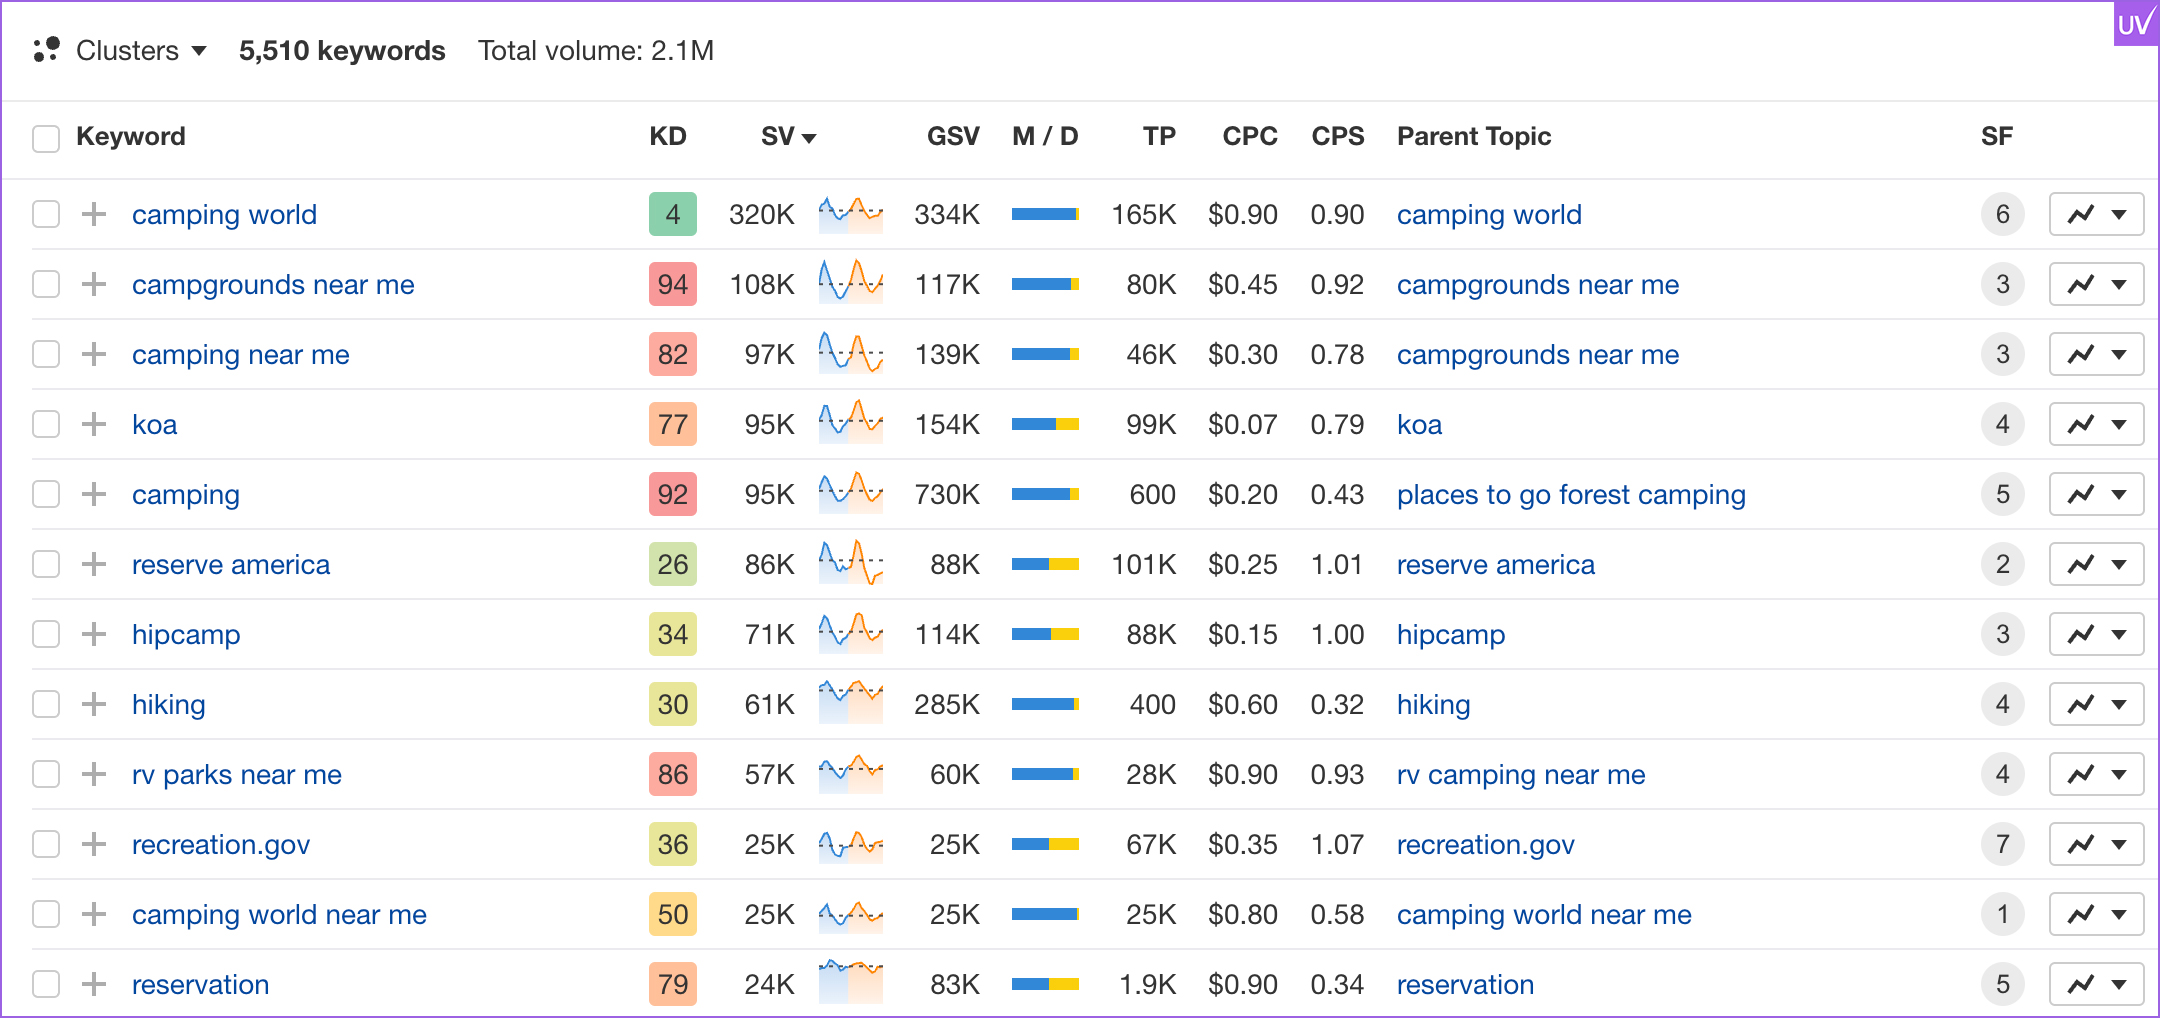
Task: Click the KD 94 badge for campgrounds near me
Action: 672,284
